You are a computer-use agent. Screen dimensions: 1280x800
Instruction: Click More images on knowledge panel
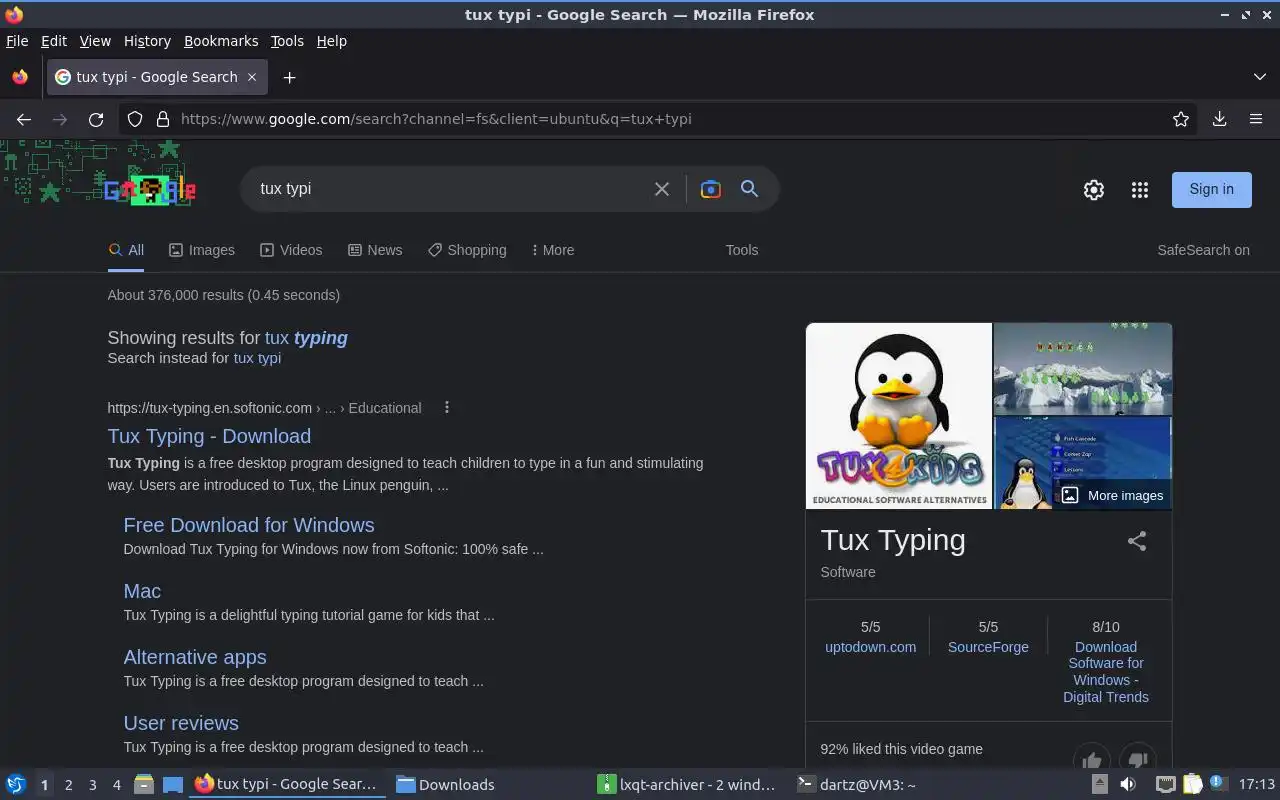tap(1112, 495)
